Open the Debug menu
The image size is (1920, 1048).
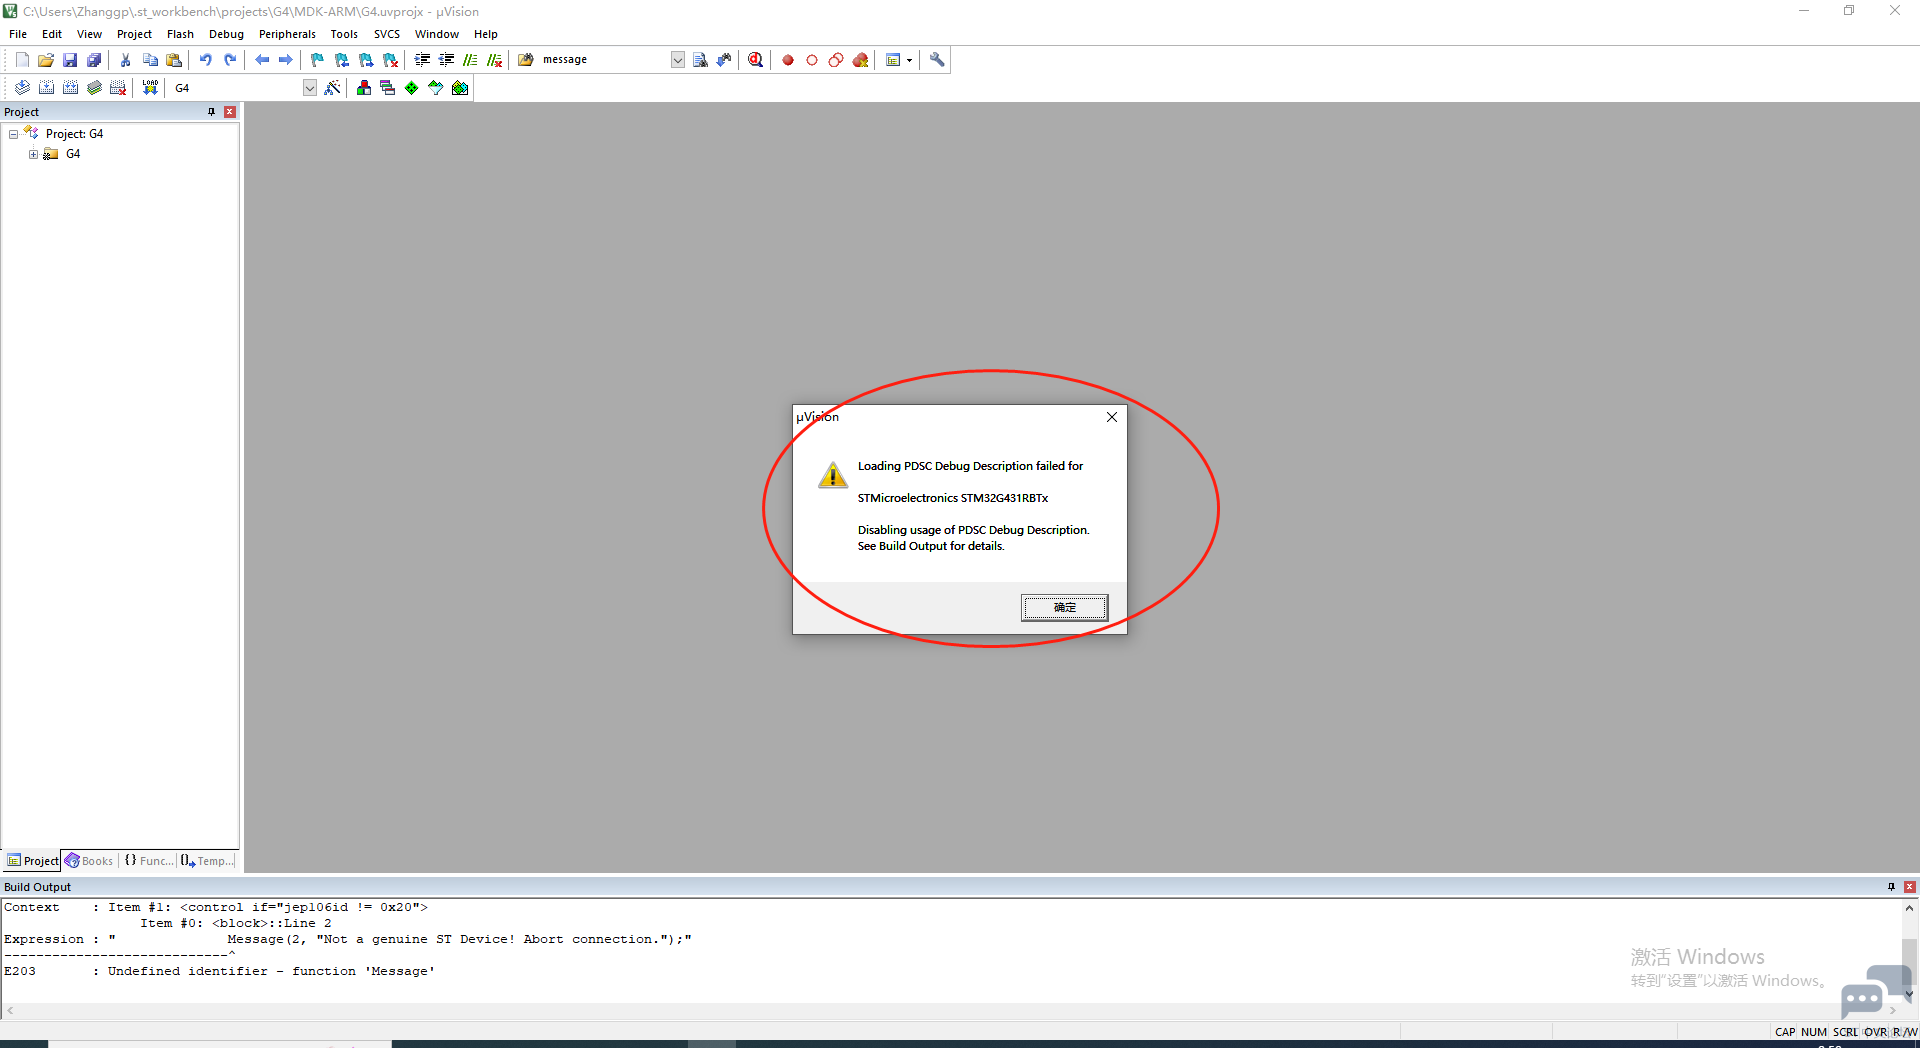[226, 34]
